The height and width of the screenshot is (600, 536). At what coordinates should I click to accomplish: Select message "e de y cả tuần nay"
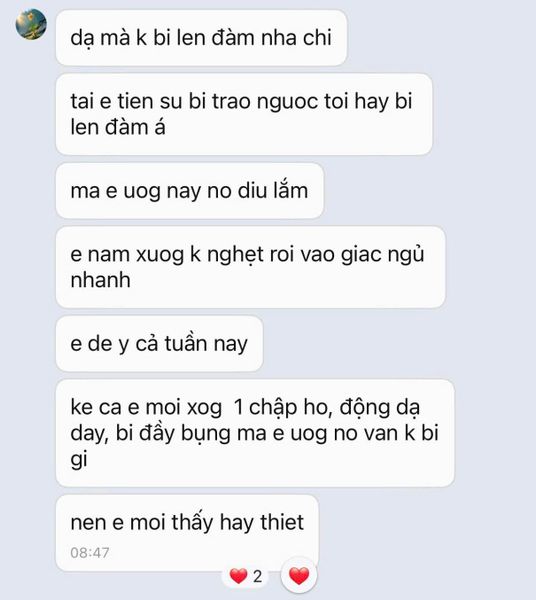tap(160, 344)
